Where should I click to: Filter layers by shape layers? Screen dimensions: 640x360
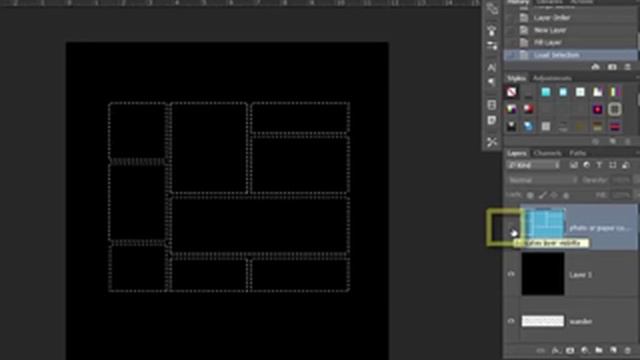click(x=613, y=165)
